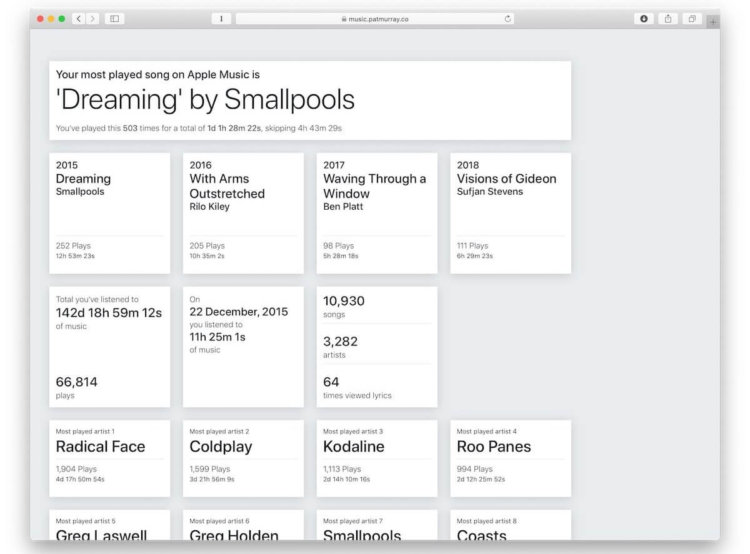This screenshot has width=750, height=554.
Task: Click 1,113 Plays under Kodaline
Action: coord(342,469)
